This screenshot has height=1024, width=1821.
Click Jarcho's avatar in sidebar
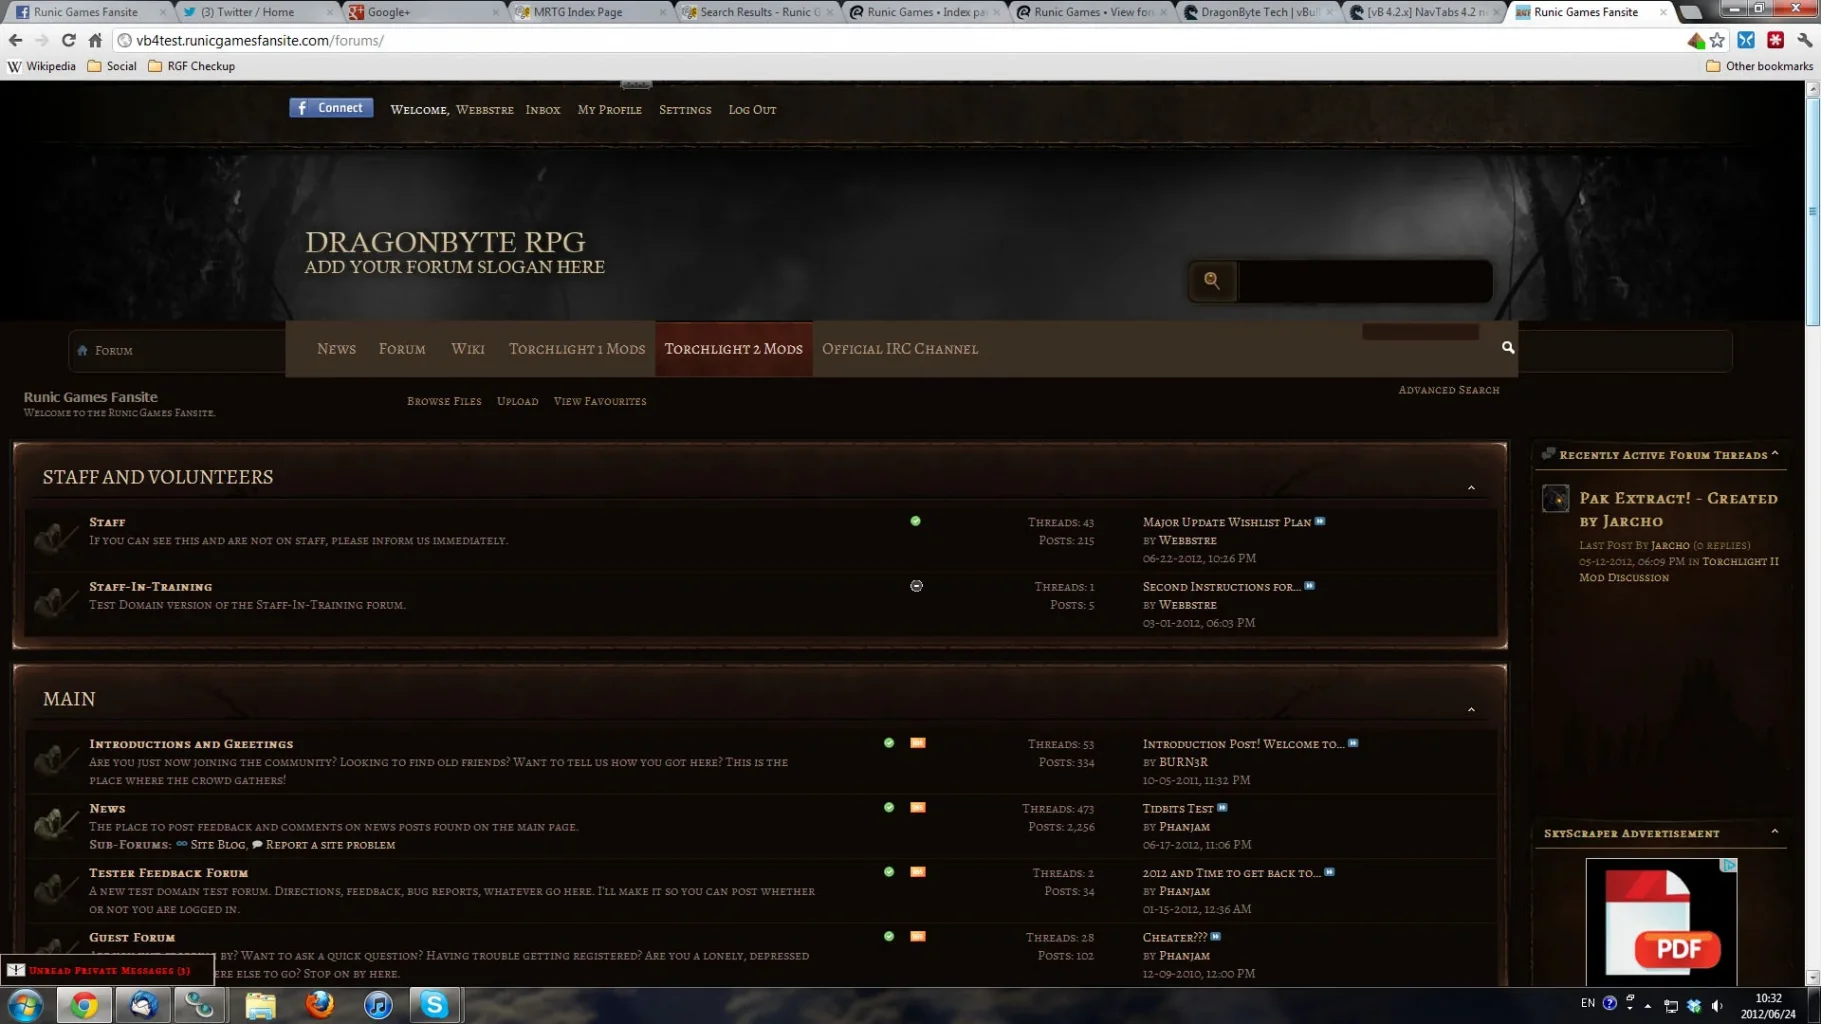point(1555,498)
